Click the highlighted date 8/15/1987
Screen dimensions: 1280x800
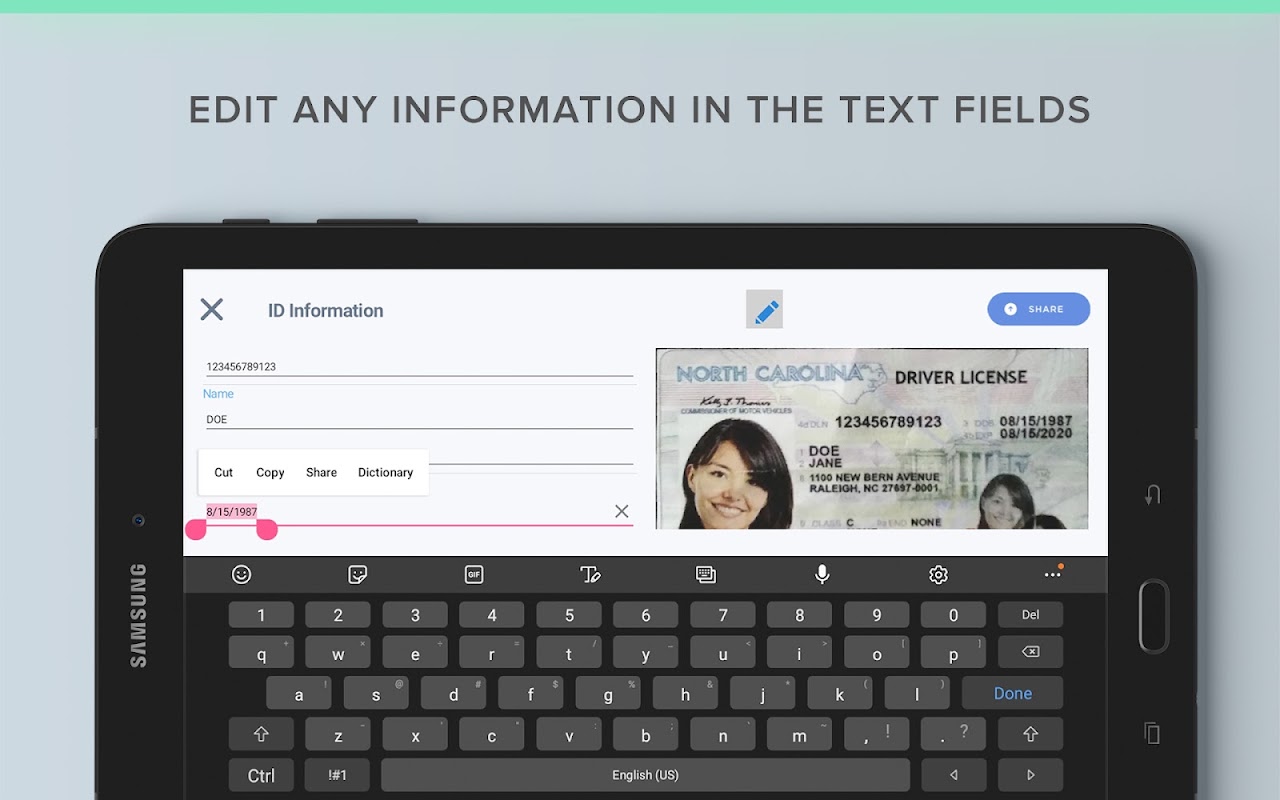coord(231,512)
